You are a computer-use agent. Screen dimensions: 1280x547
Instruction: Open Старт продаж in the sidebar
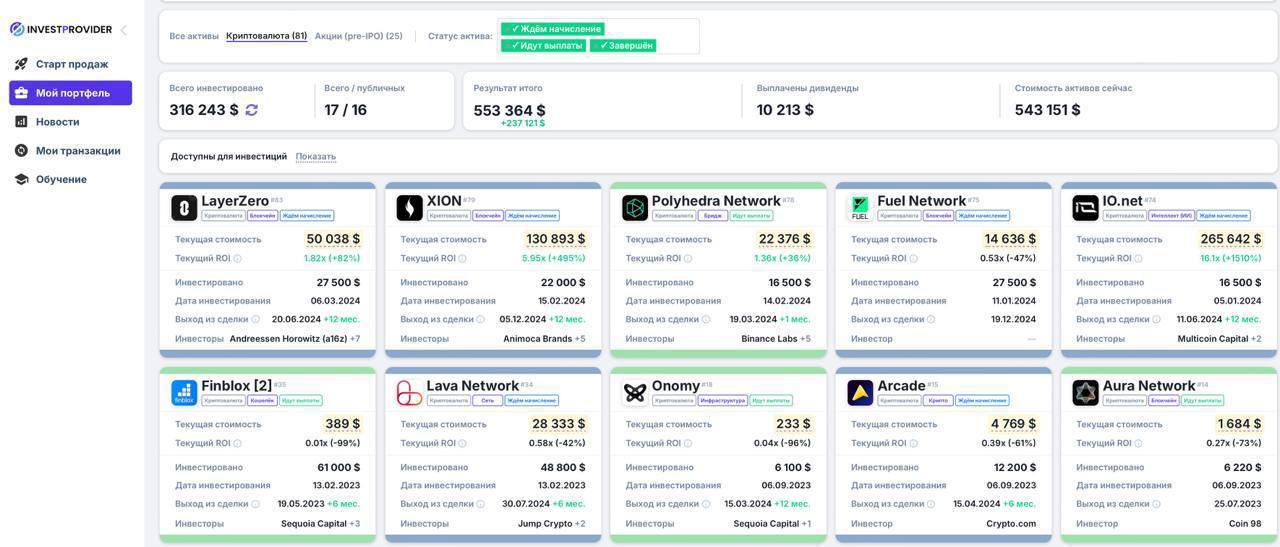coord(70,64)
